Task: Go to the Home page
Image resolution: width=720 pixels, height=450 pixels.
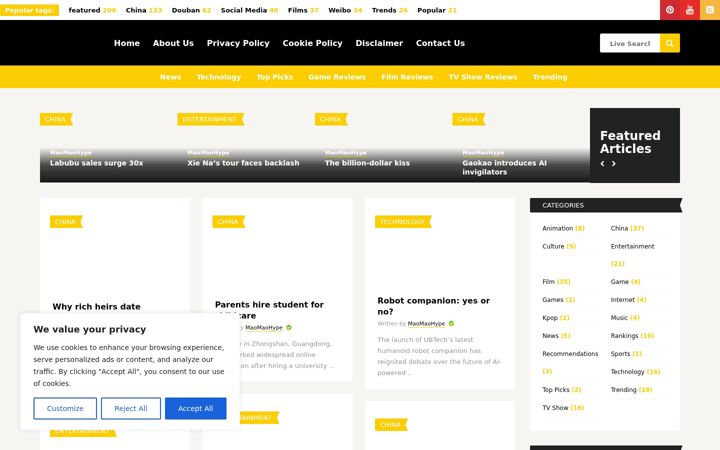Action: pos(127,43)
